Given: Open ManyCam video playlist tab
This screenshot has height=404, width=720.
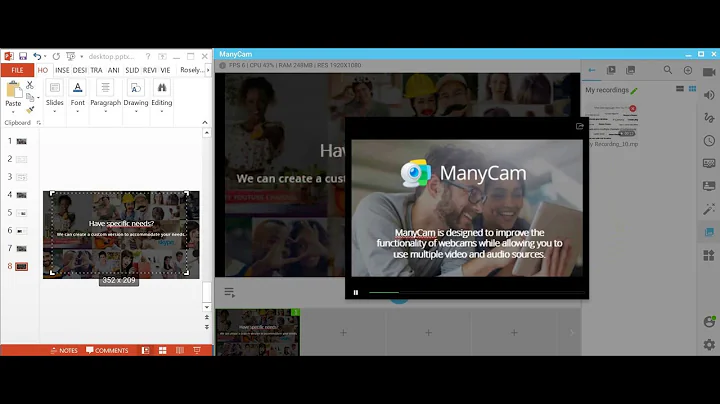Looking at the screenshot, I should (611, 70).
